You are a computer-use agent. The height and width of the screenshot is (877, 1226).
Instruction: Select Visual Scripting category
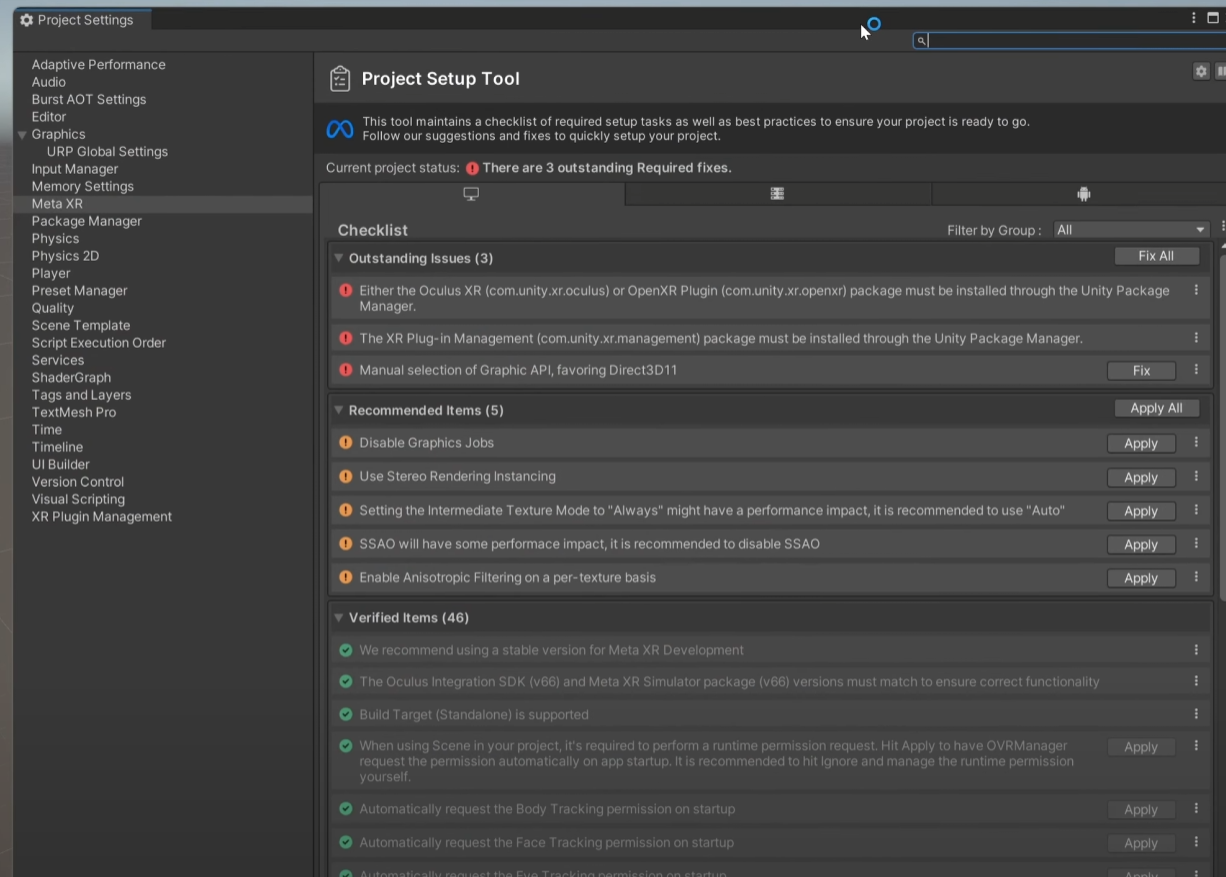pyautogui.click(x=78, y=499)
